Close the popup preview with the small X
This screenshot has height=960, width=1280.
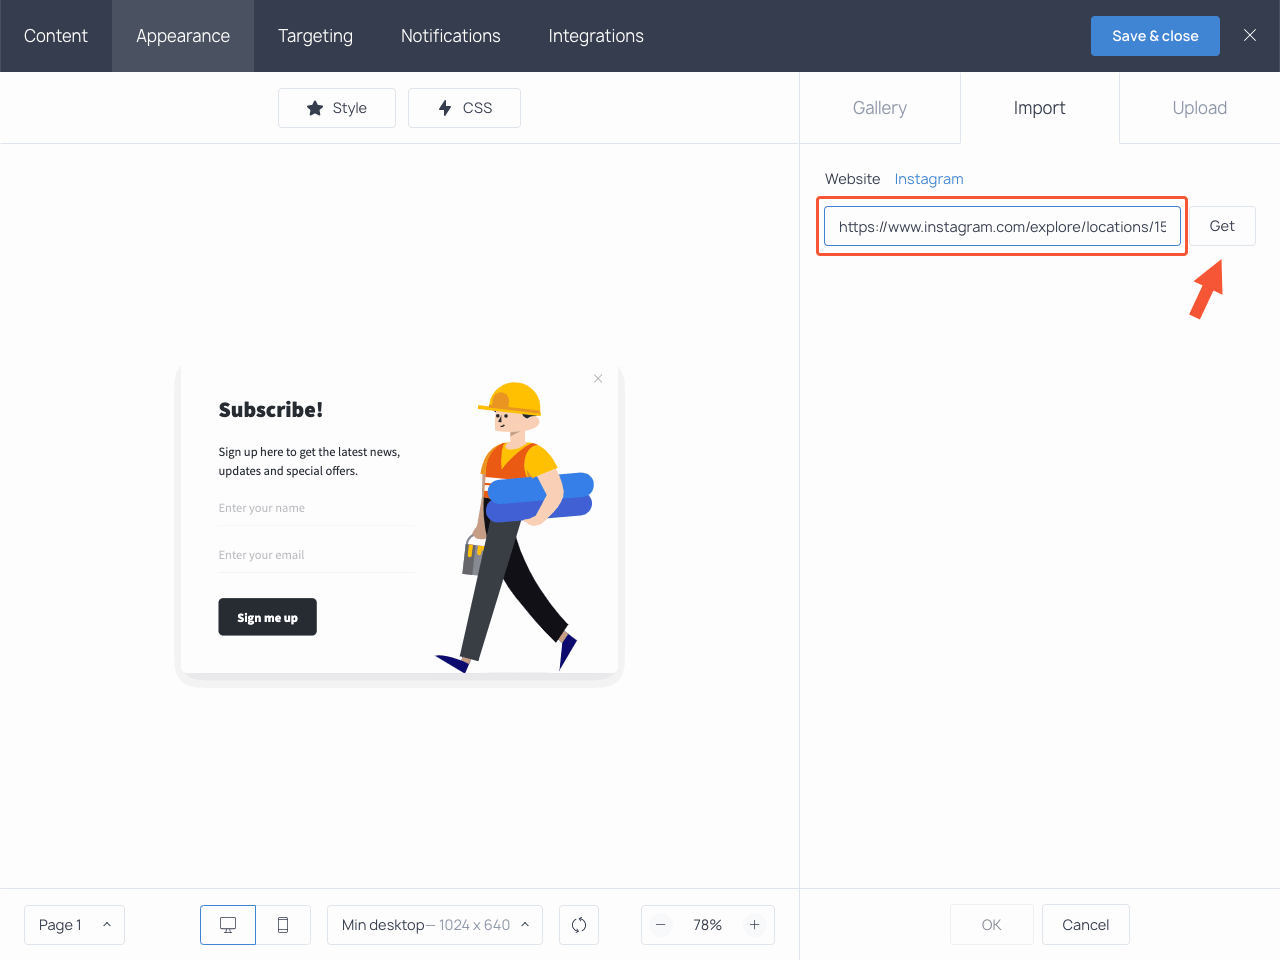pyautogui.click(x=598, y=378)
